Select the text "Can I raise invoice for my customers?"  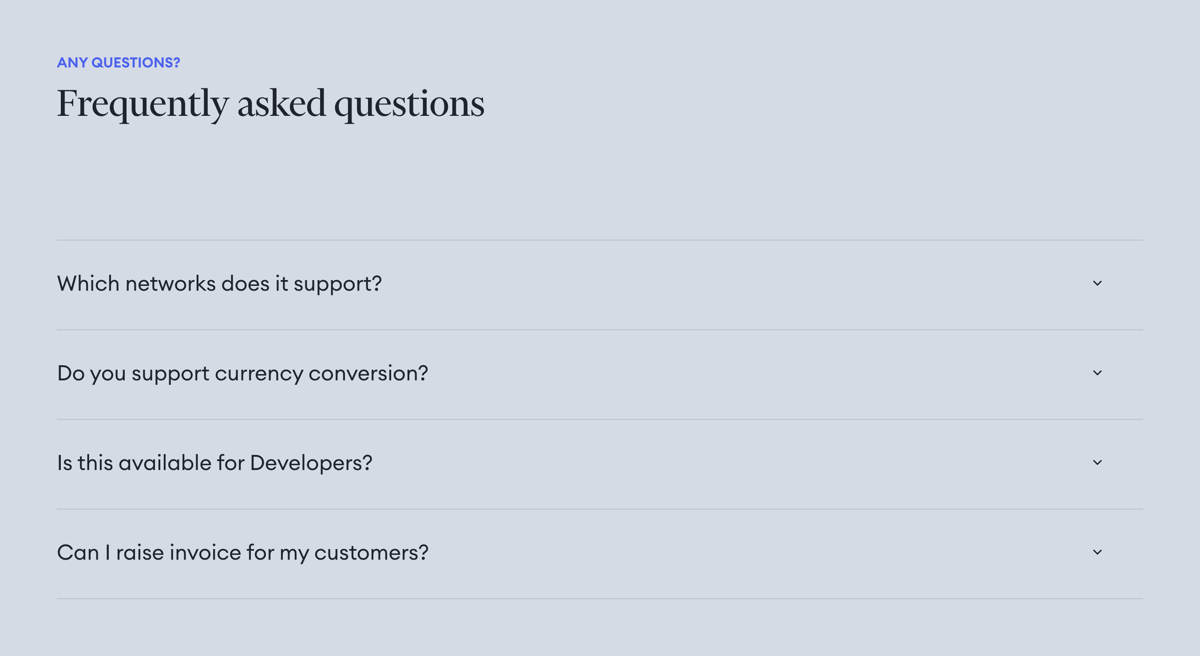pyautogui.click(x=242, y=552)
